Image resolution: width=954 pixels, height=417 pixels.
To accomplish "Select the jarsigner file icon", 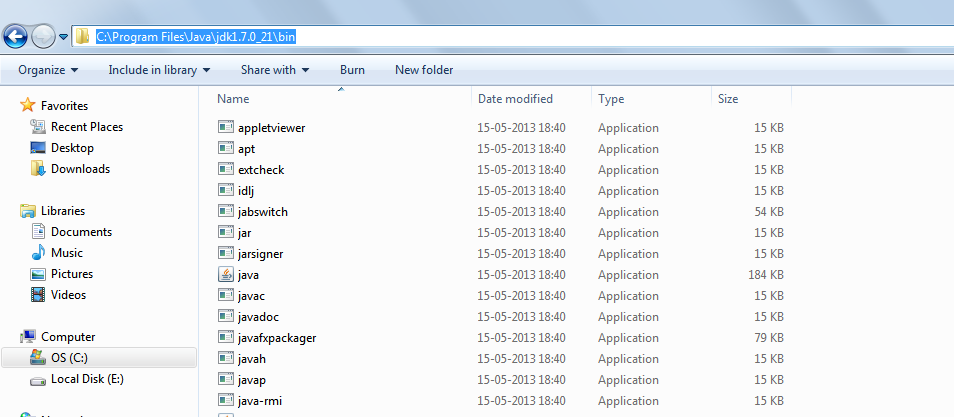I will (x=226, y=253).
